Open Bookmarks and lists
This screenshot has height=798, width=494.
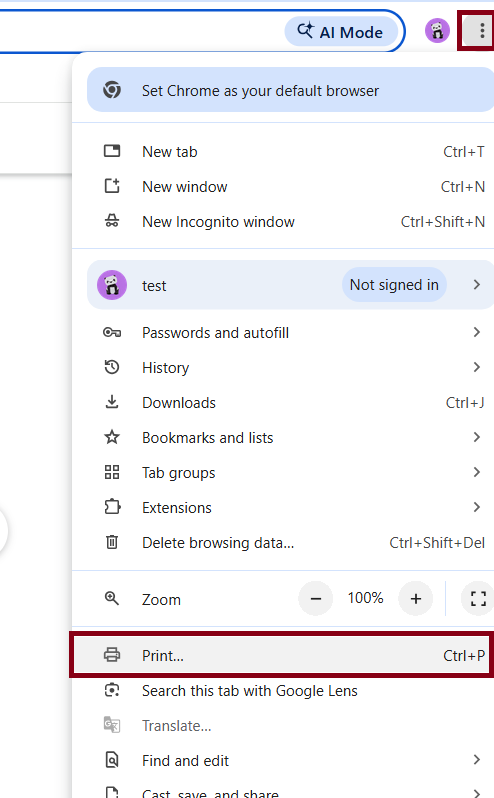click(283, 438)
